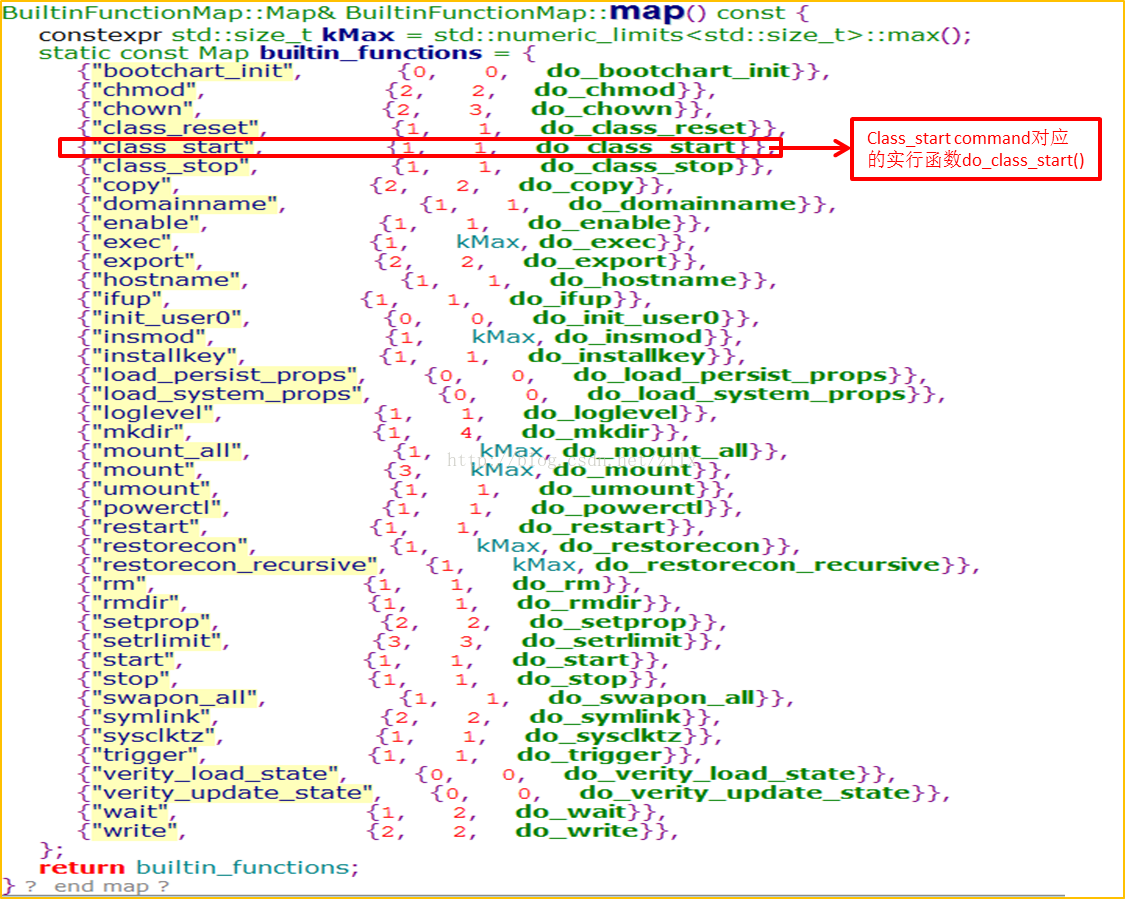Screen dimensions: 1125x899
Task: Click the std::numeric_limits expression
Action: (x=700, y=35)
